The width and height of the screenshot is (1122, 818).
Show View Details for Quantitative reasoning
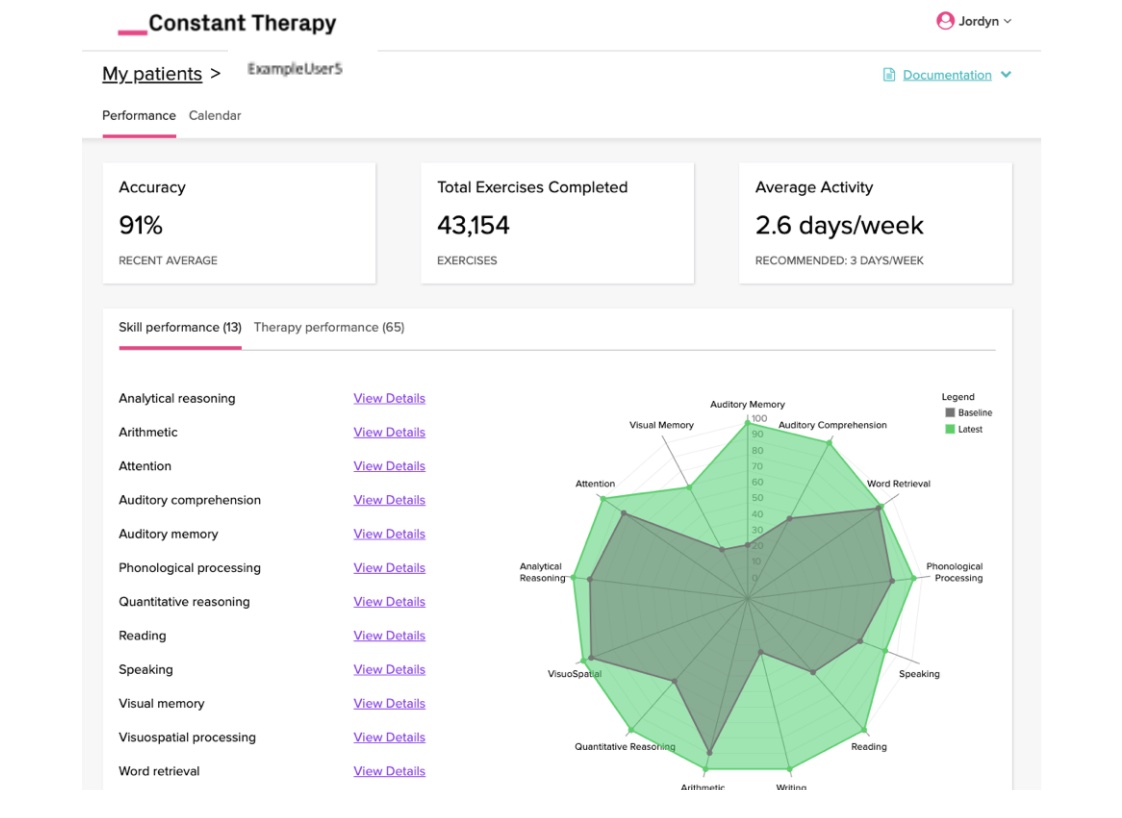pos(389,602)
